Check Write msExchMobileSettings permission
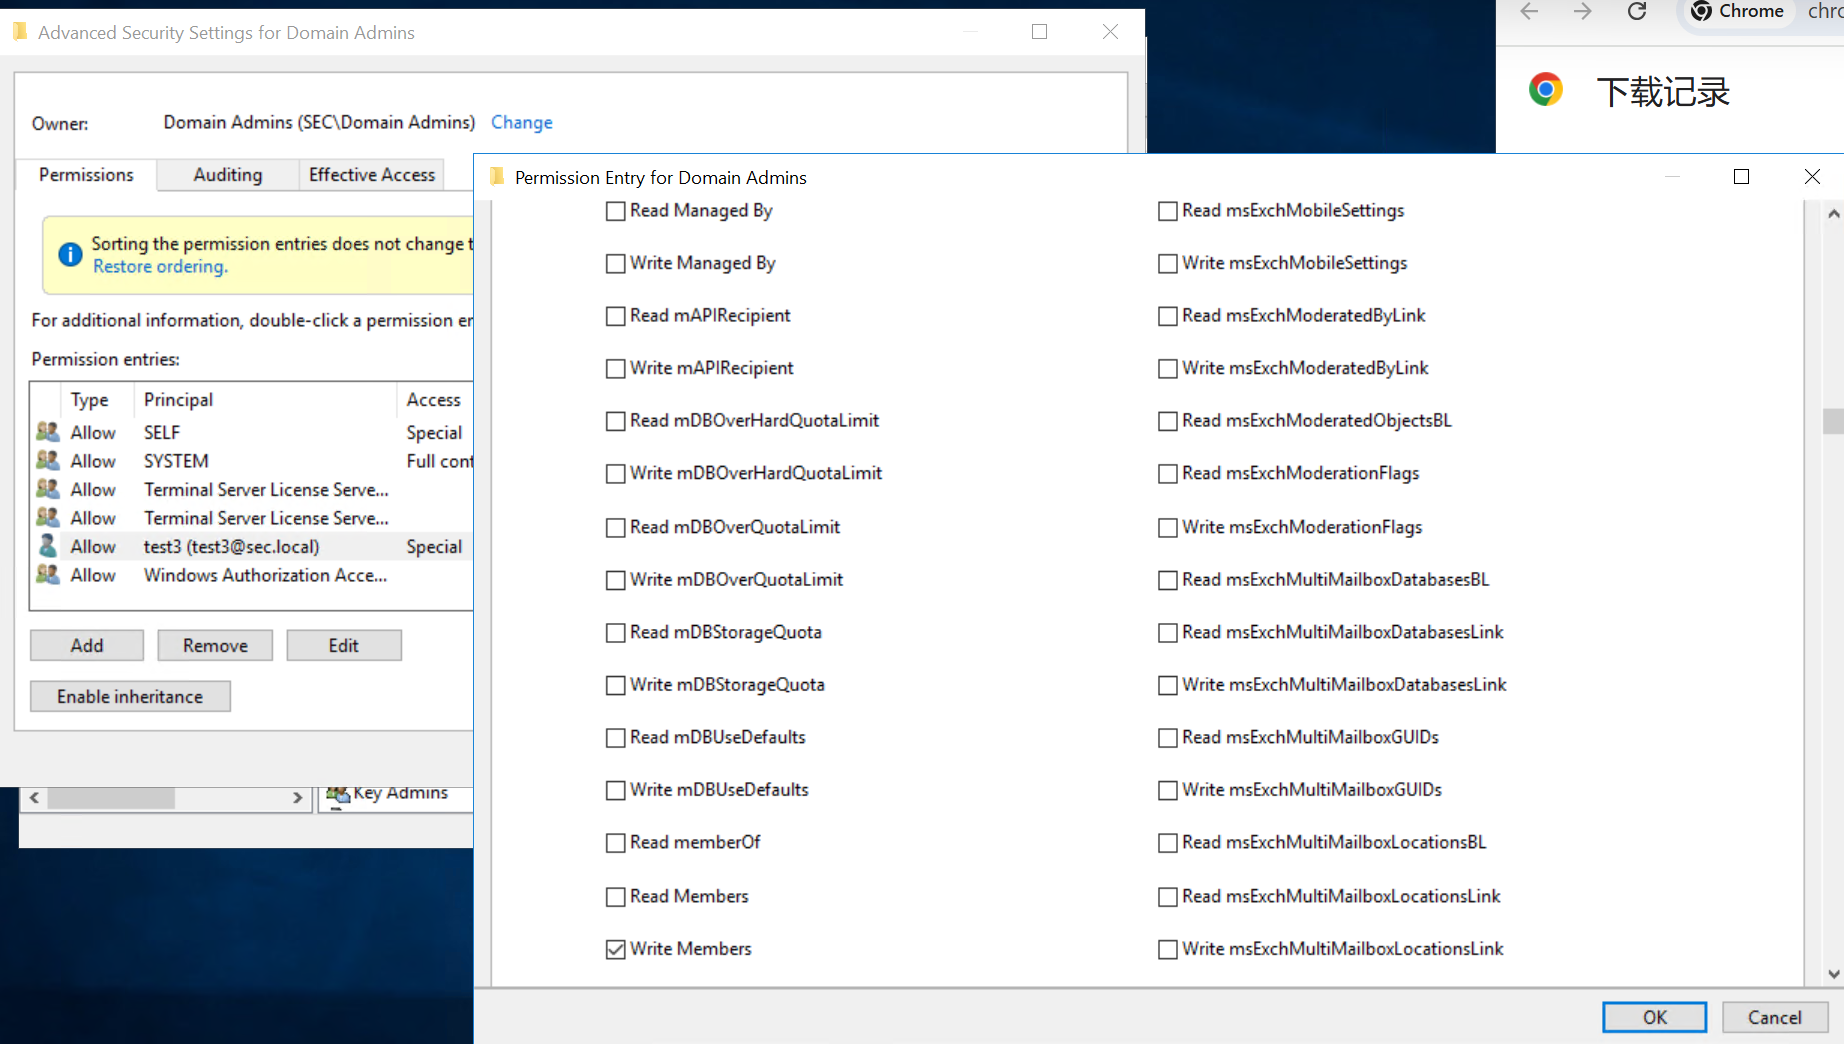Image resolution: width=1844 pixels, height=1044 pixels. [x=1167, y=264]
